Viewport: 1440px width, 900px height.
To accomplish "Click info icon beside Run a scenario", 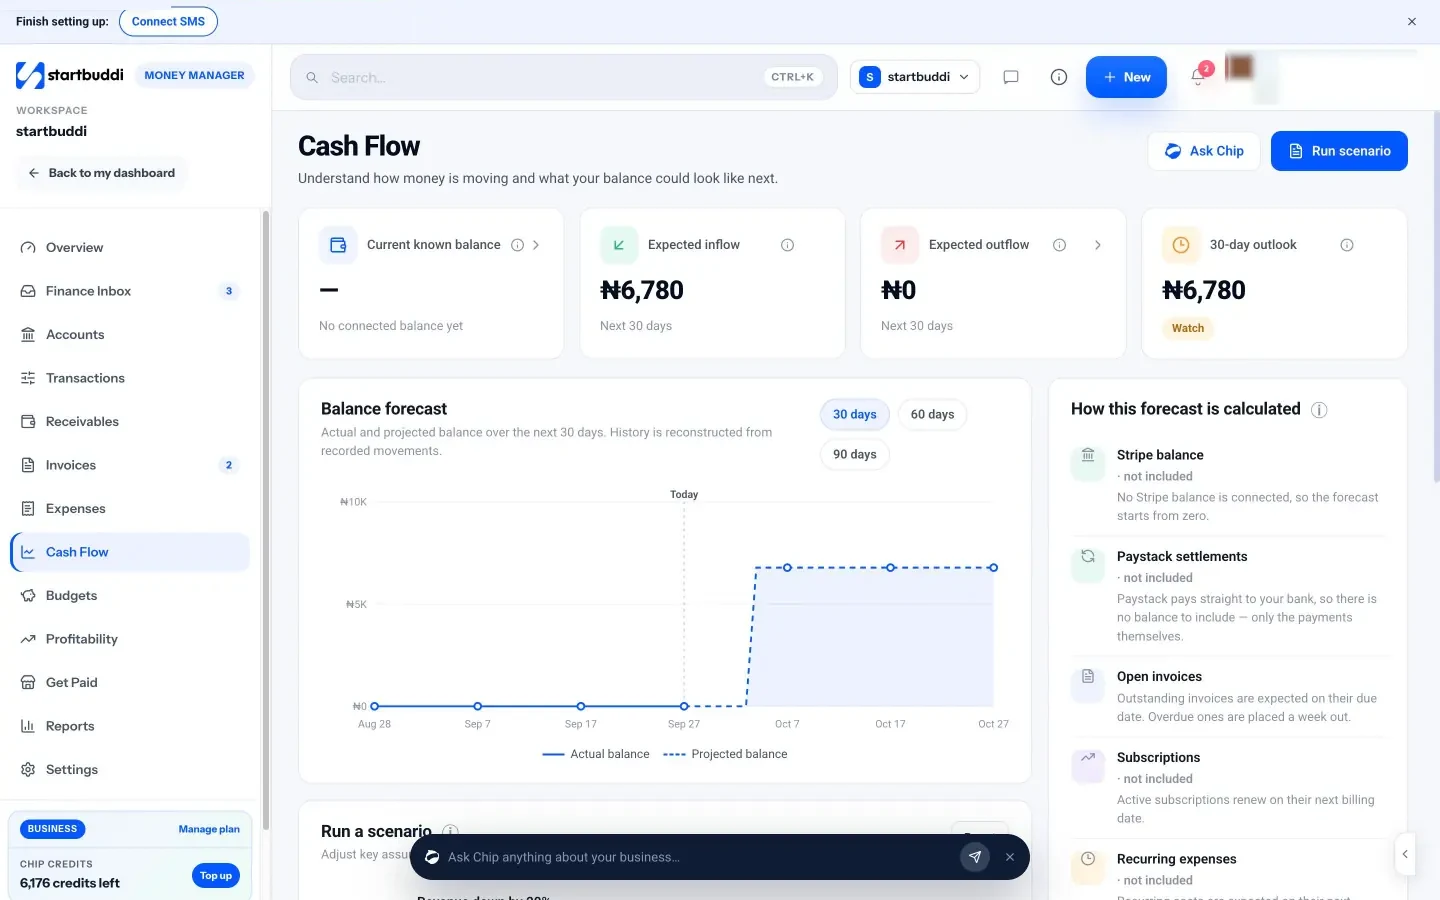I will pyautogui.click(x=450, y=831).
